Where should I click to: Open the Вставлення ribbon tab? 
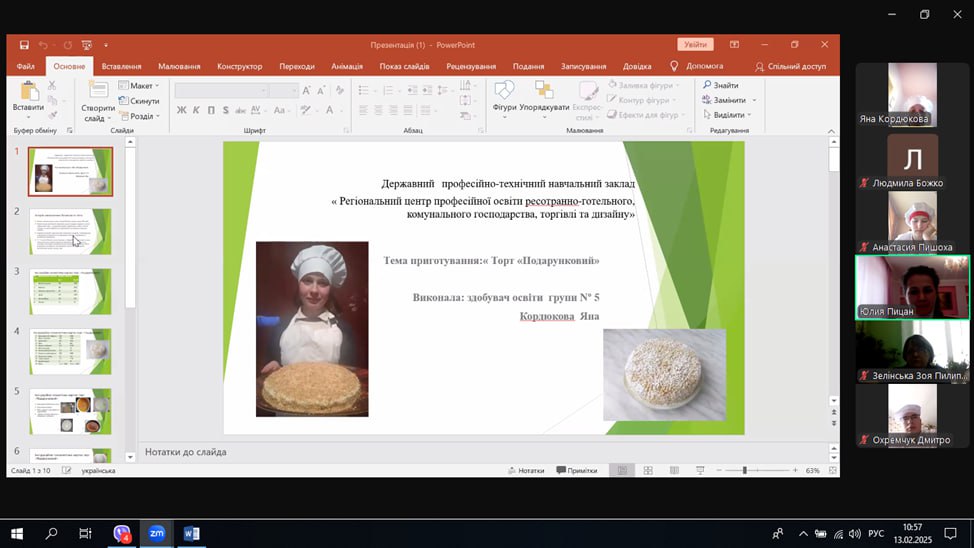point(121,66)
